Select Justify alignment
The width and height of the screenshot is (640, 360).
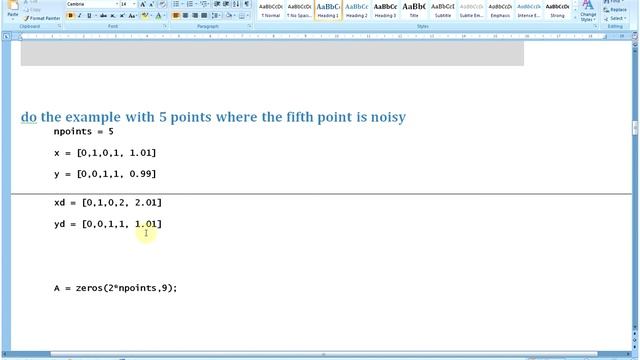pyautogui.click(x=204, y=16)
